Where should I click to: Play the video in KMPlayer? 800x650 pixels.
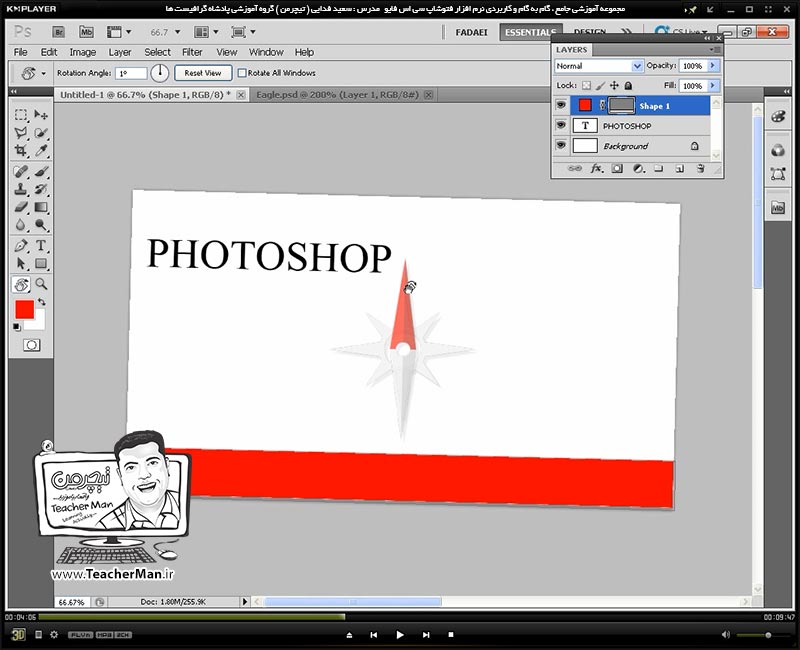[399, 635]
